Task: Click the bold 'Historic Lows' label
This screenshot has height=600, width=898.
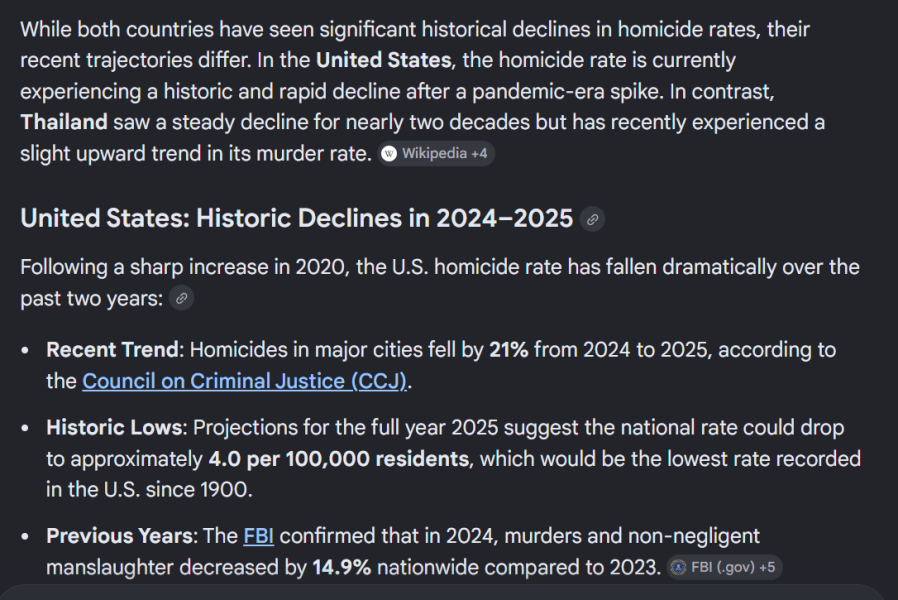Action: click(x=114, y=428)
